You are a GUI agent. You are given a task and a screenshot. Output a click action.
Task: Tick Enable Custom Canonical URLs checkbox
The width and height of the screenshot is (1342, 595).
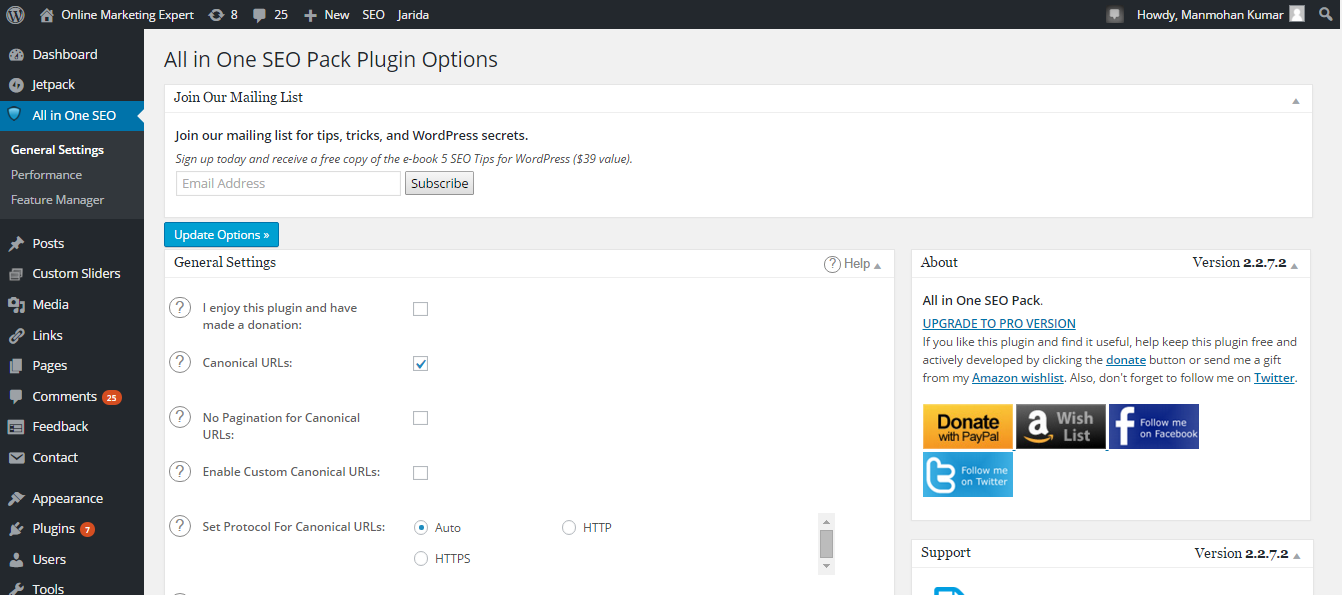(420, 473)
